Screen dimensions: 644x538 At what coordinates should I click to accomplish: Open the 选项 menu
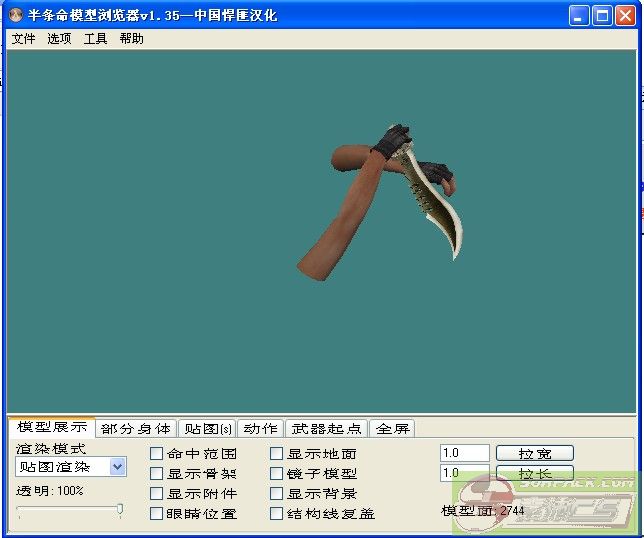coord(59,39)
